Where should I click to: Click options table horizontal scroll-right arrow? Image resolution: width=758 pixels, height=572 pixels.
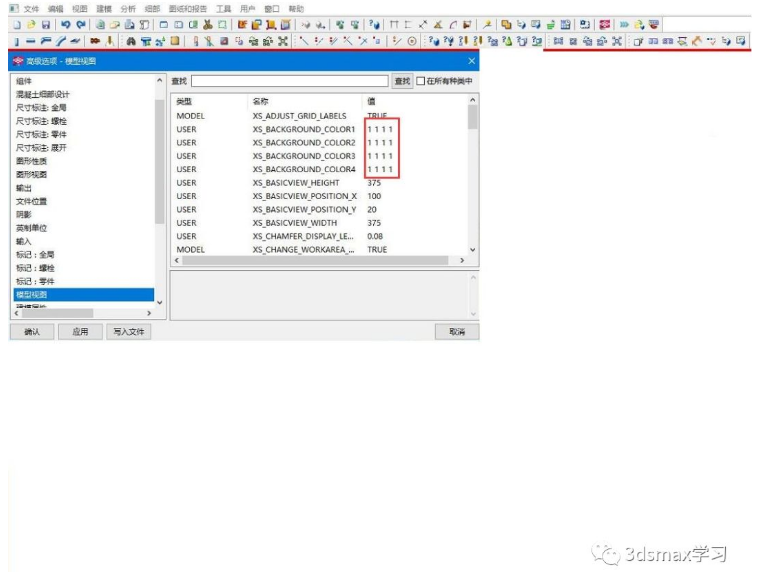(x=462, y=260)
